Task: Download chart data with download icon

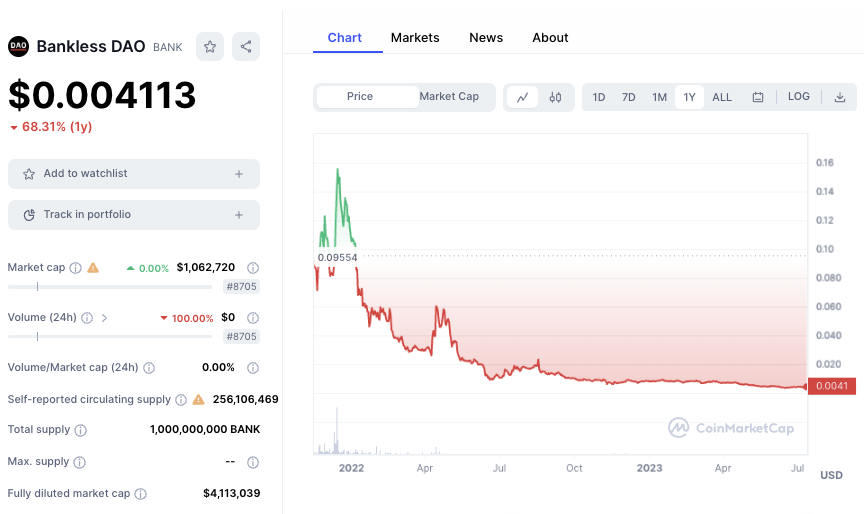Action: [840, 98]
